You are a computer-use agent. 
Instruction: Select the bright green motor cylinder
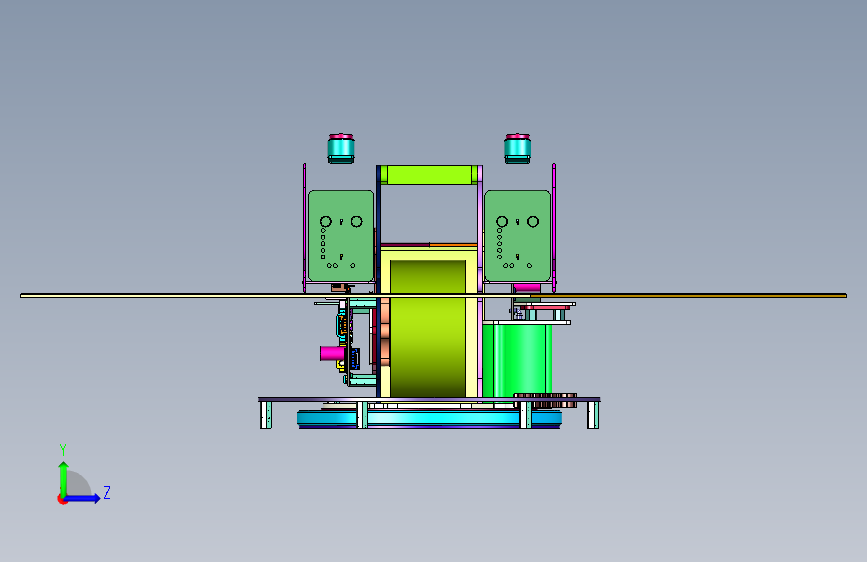coord(518,360)
